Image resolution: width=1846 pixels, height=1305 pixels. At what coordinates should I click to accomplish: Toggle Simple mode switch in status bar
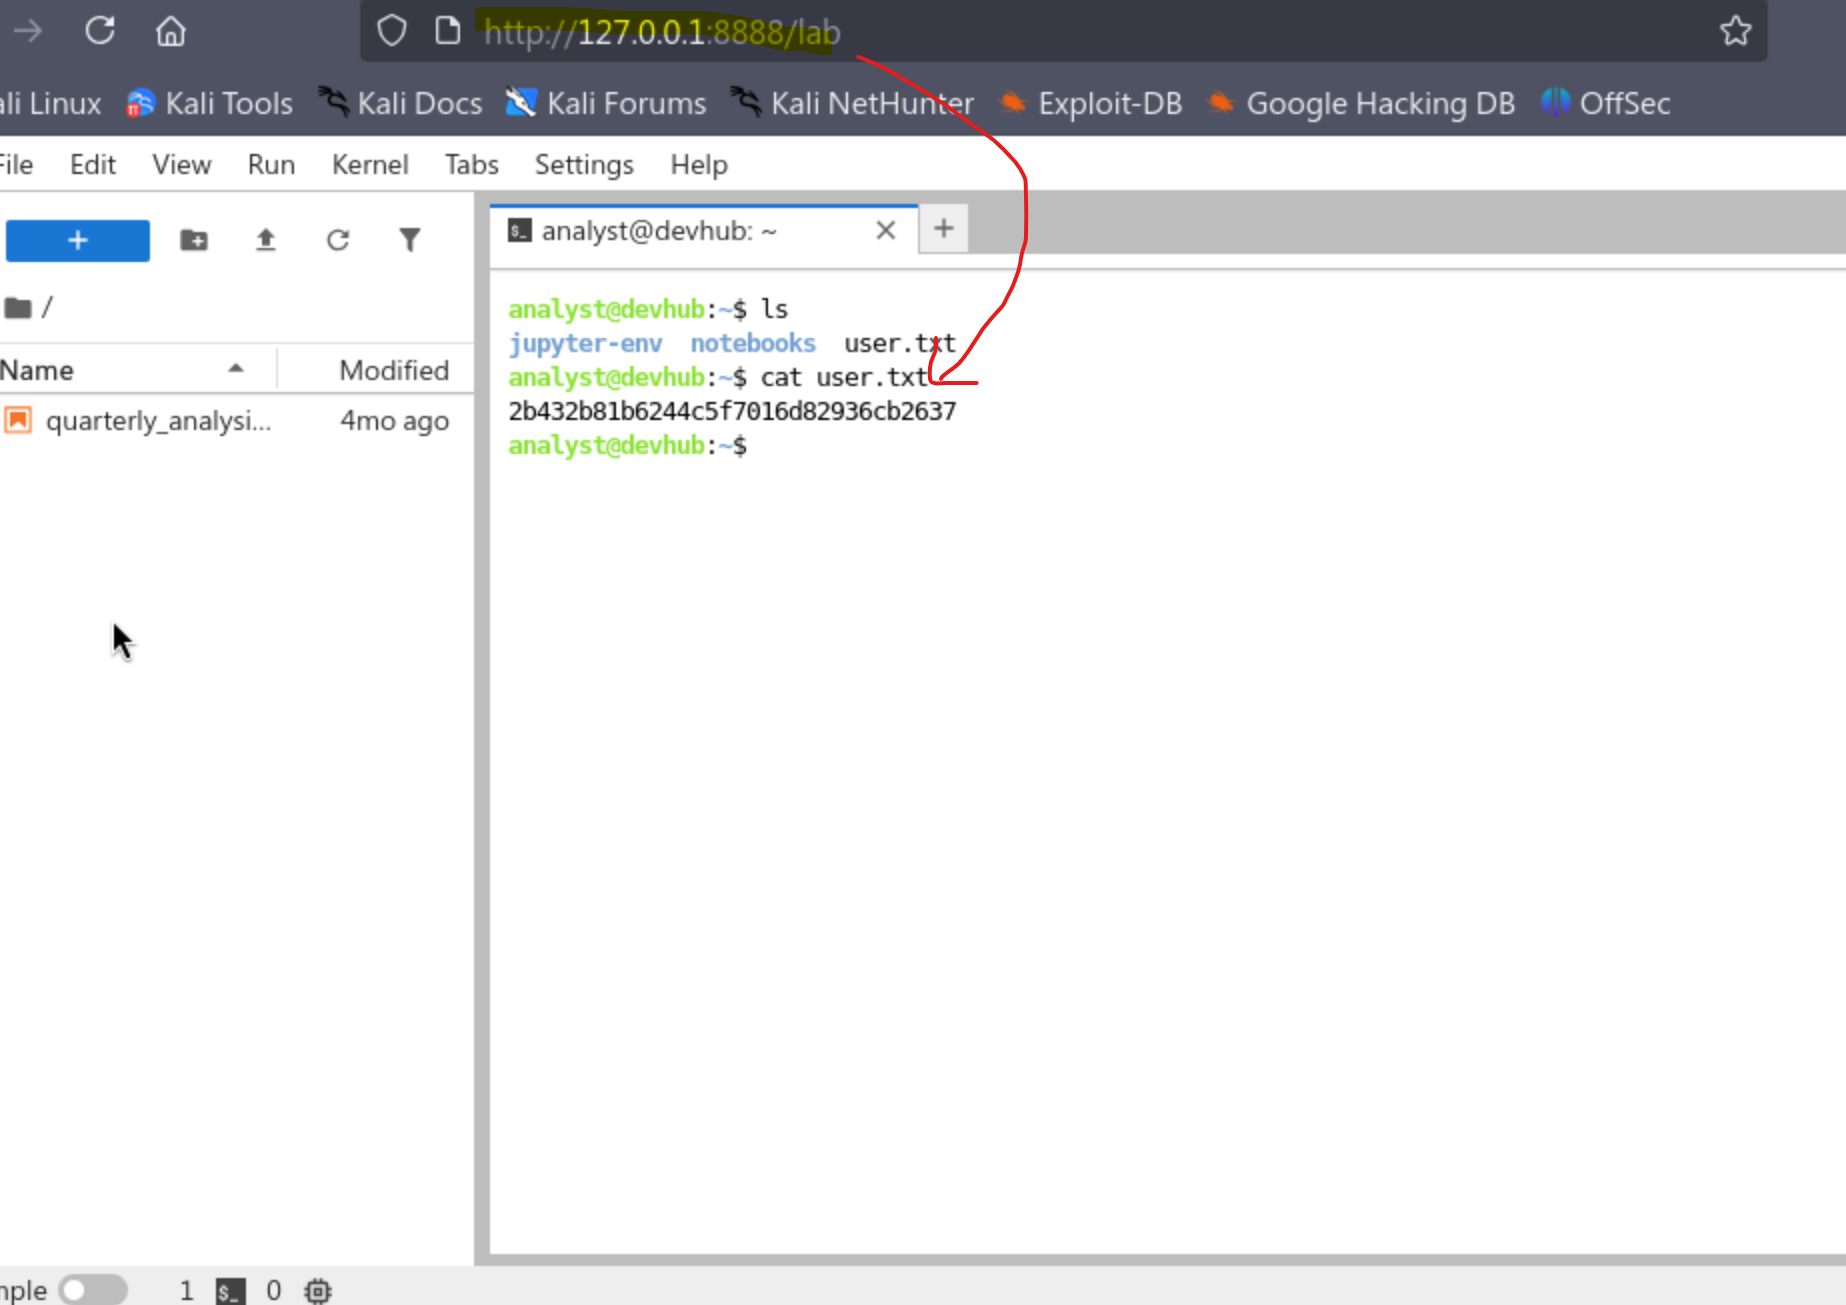[x=92, y=1290]
